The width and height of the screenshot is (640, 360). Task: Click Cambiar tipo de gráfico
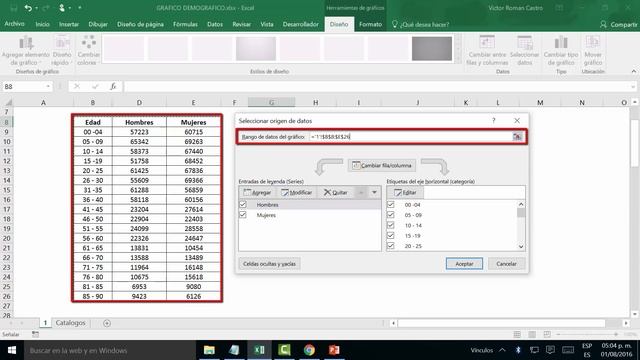[561, 51]
